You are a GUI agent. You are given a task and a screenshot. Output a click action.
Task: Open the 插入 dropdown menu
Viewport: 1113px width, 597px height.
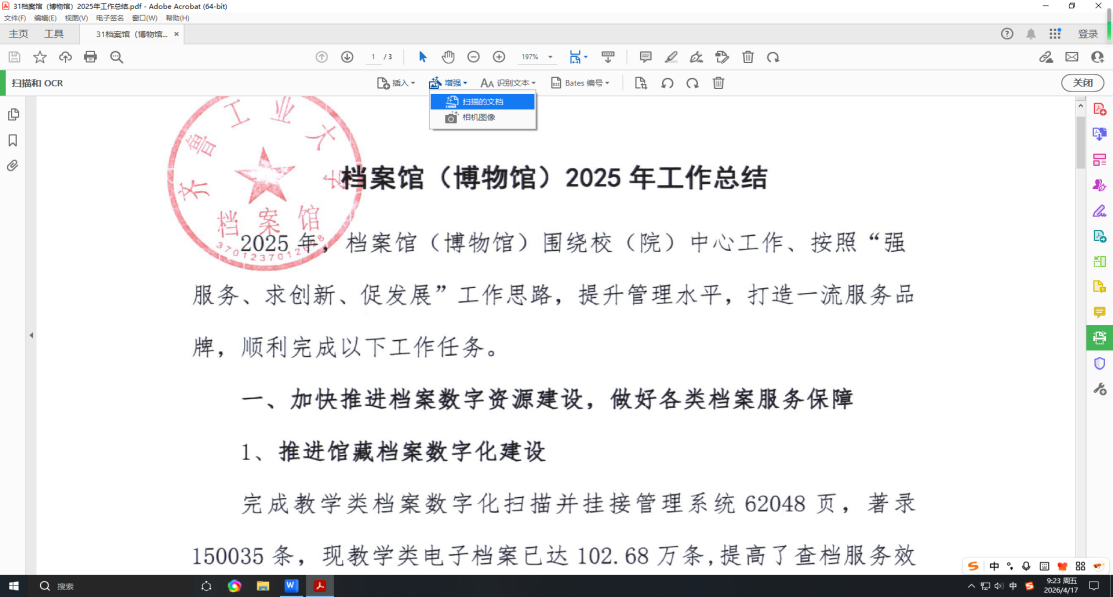396,83
